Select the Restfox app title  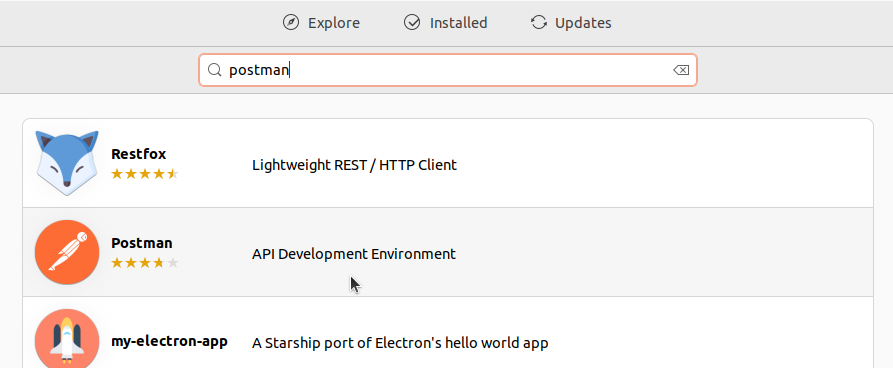click(x=138, y=154)
